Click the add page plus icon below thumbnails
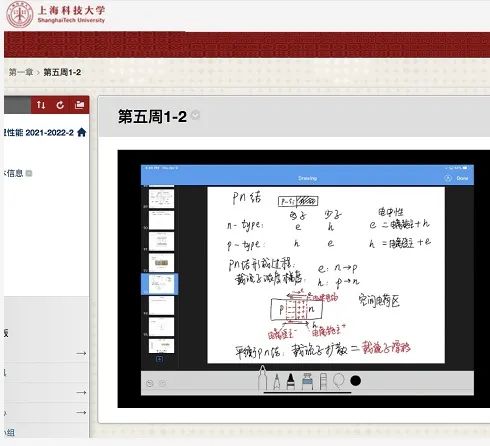The width and height of the screenshot is (490, 446). [159, 359]
